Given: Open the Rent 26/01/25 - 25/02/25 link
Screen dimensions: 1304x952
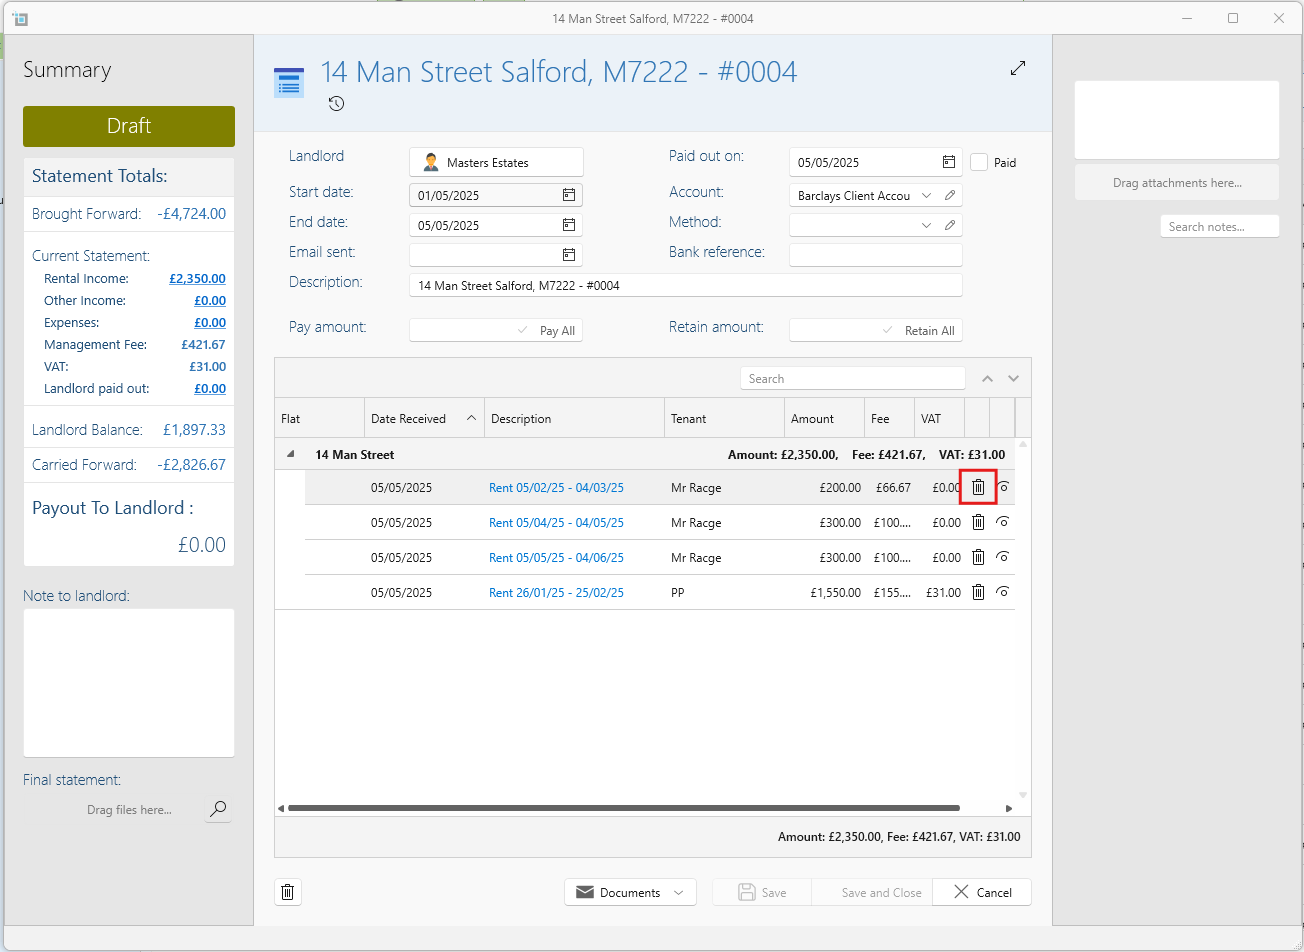Looking at the screenshot, I should pos(556,593).
